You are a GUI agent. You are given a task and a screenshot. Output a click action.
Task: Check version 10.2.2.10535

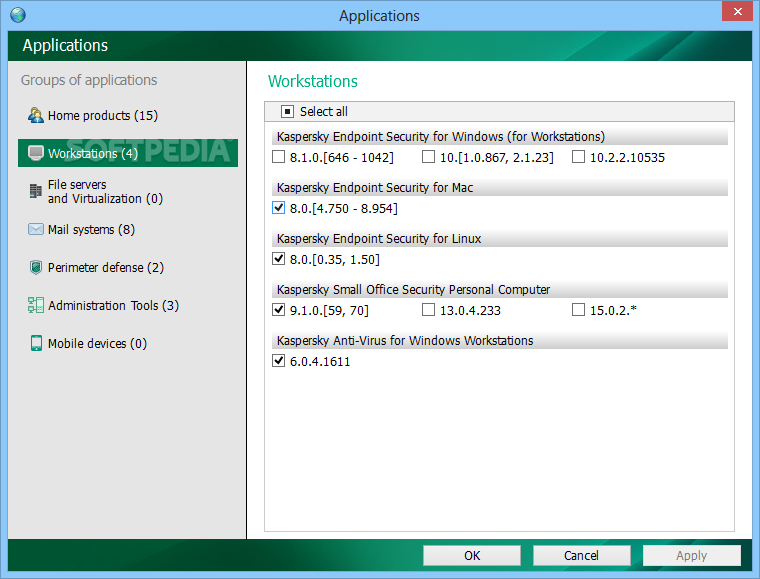tap(578, 157)
